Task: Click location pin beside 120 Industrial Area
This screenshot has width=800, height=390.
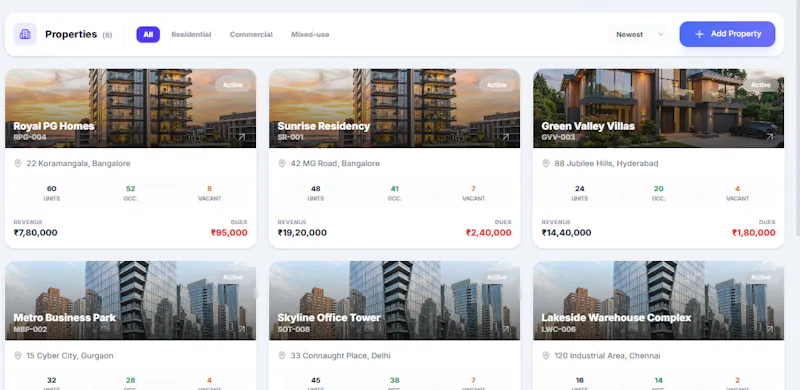Action: click(x=546, y=355)
